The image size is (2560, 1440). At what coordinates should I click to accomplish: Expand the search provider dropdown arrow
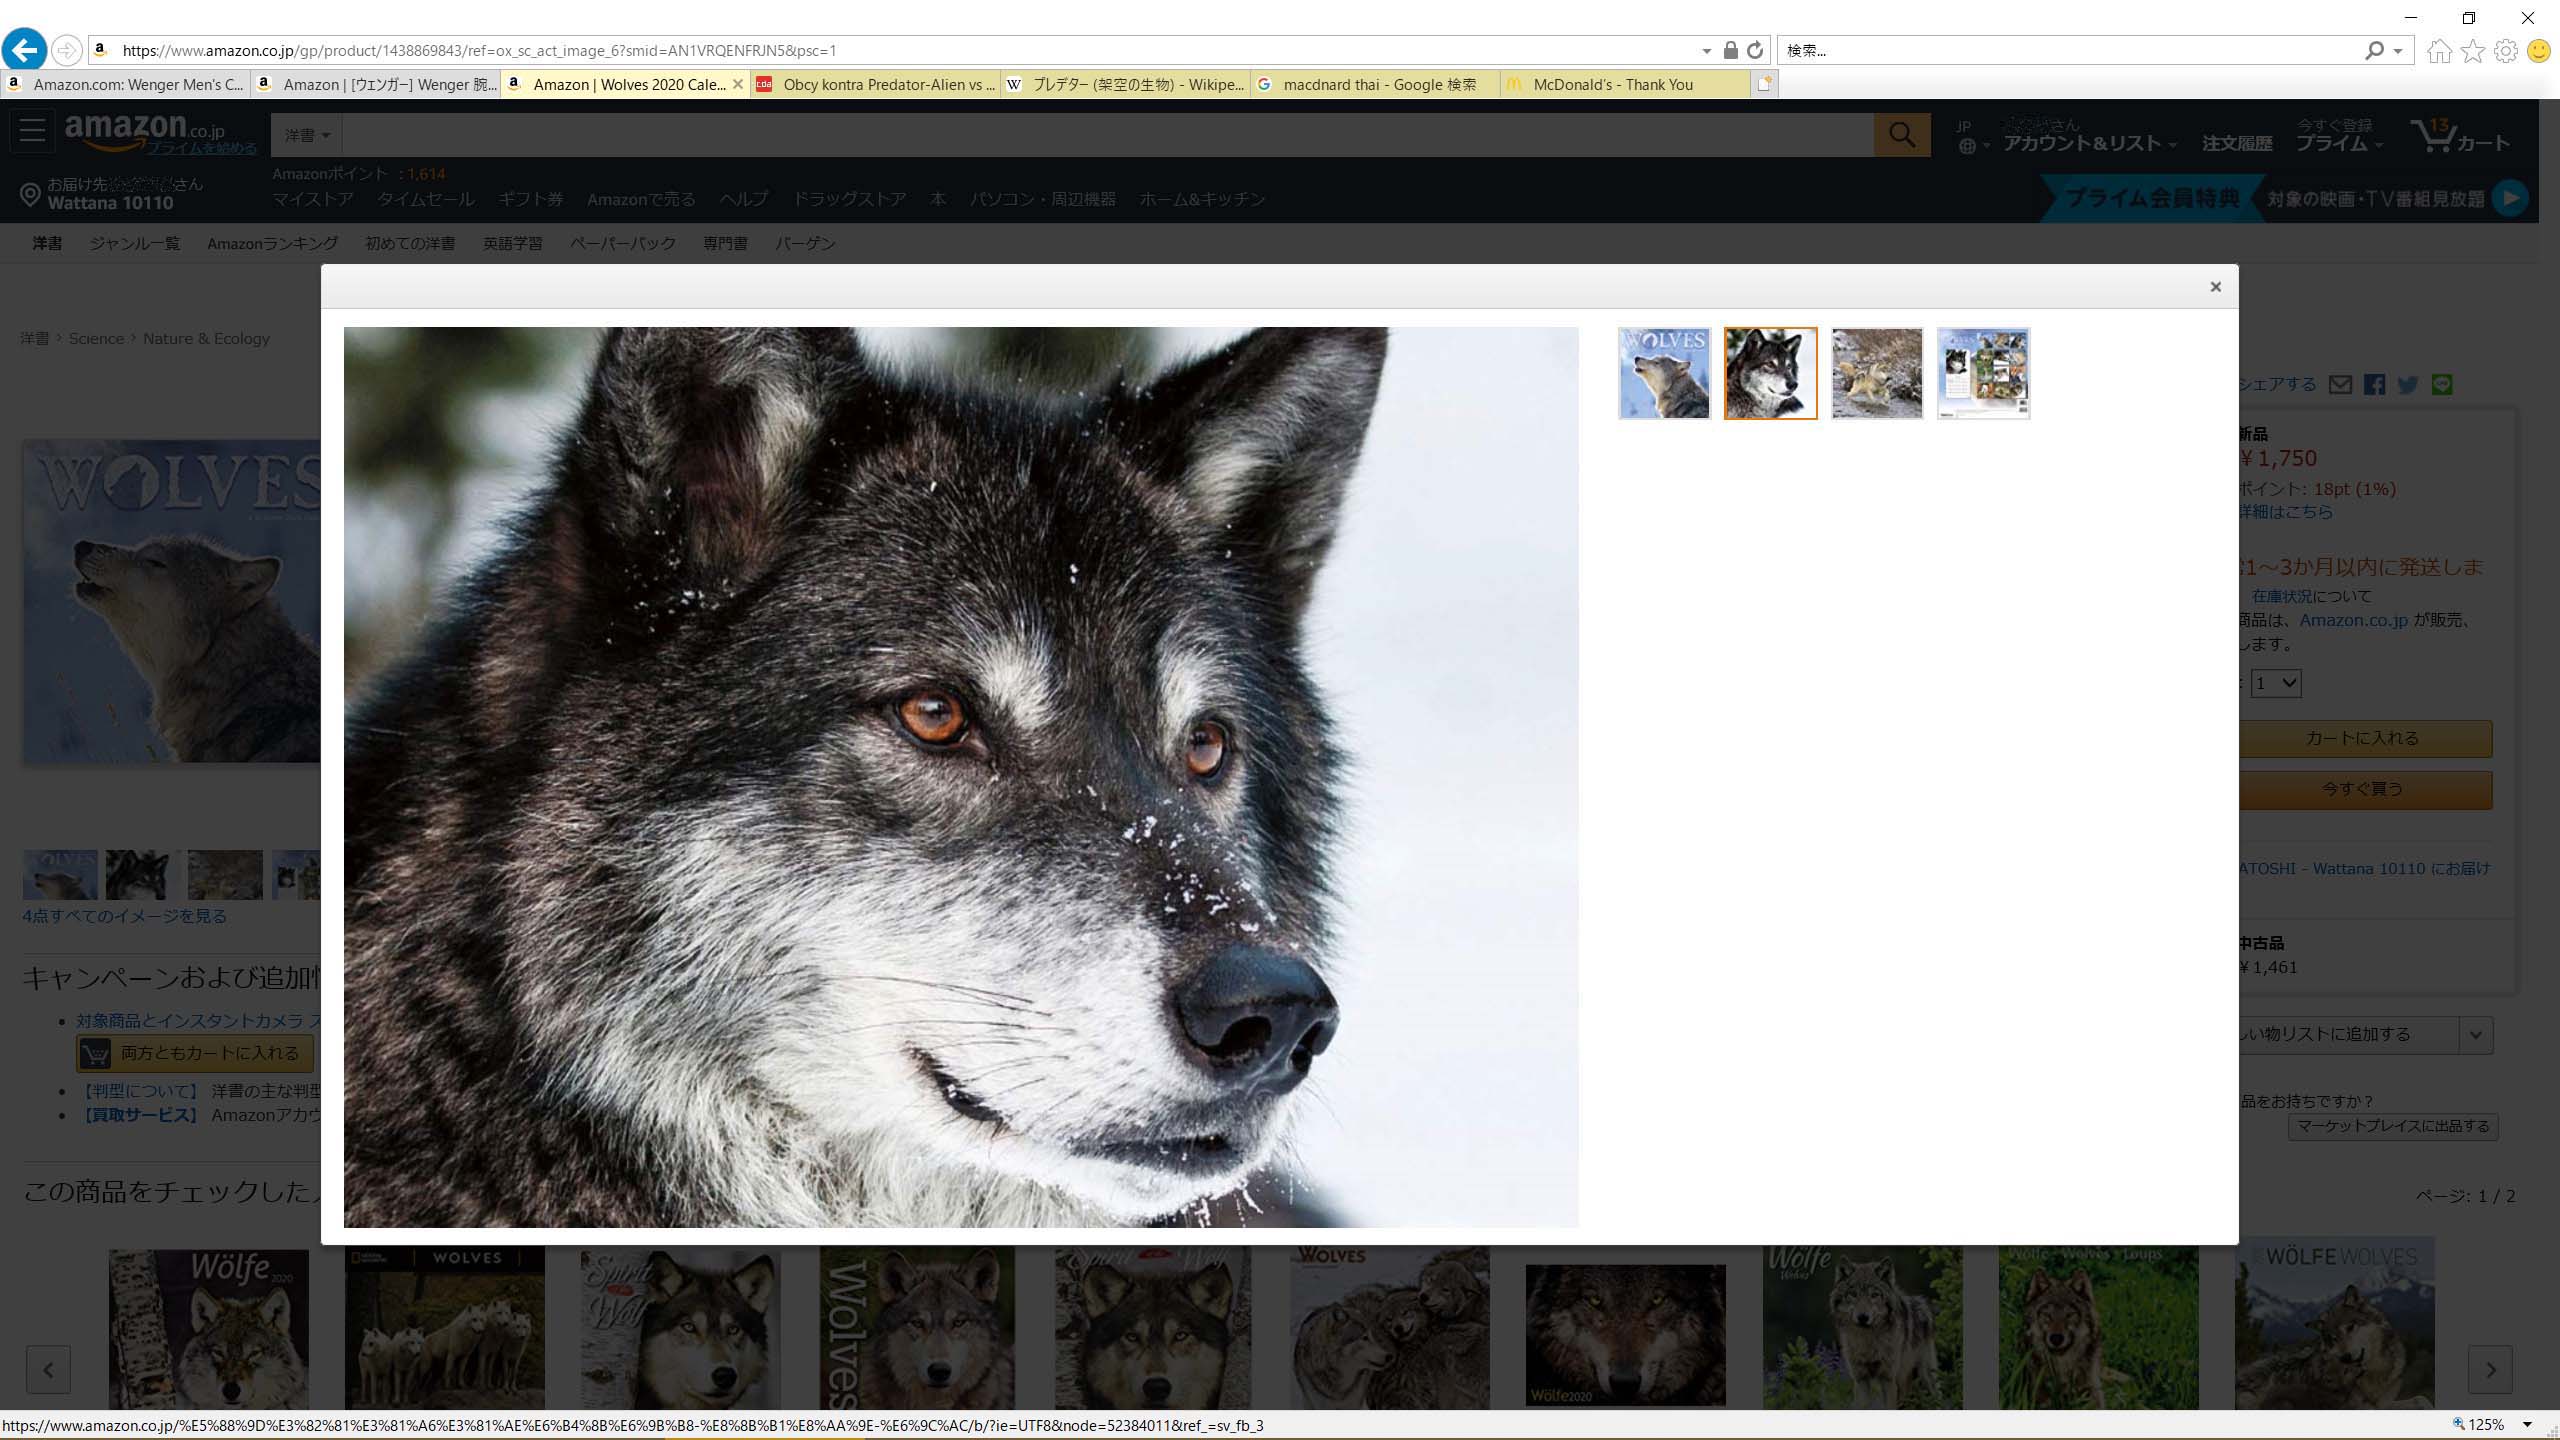tap(2398, 51)
